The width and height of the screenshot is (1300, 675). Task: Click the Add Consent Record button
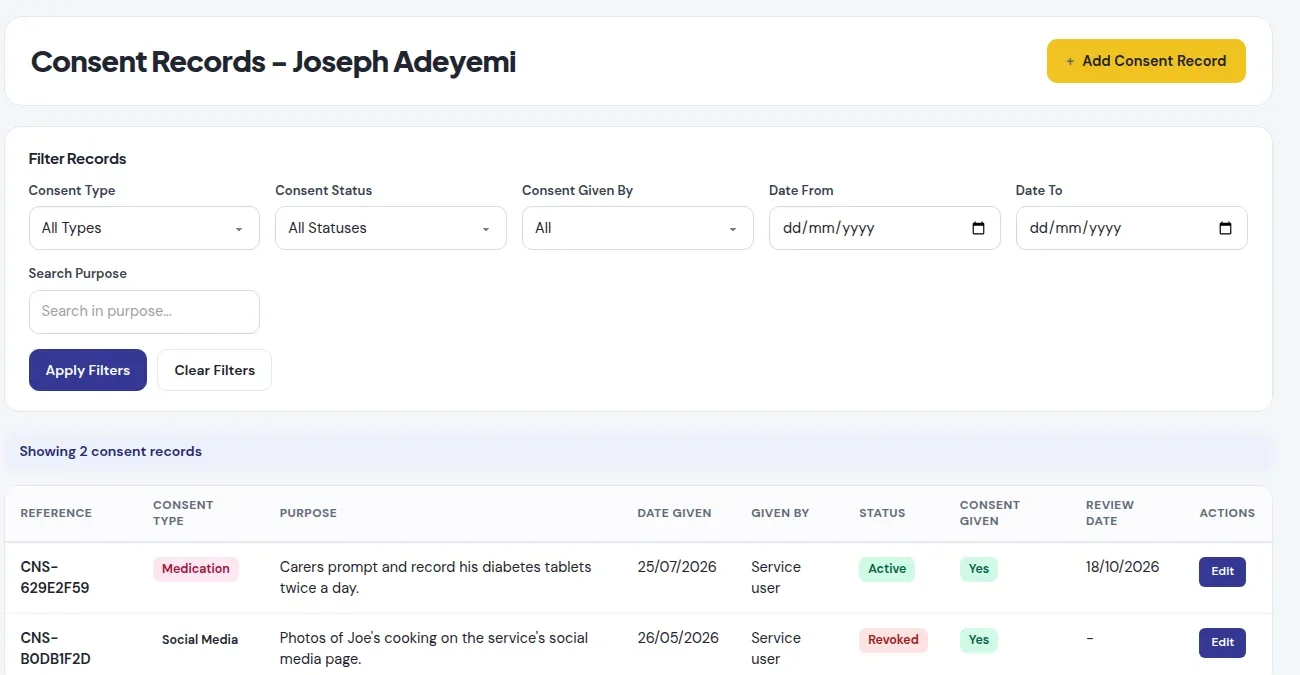(x=1146, y=61)
